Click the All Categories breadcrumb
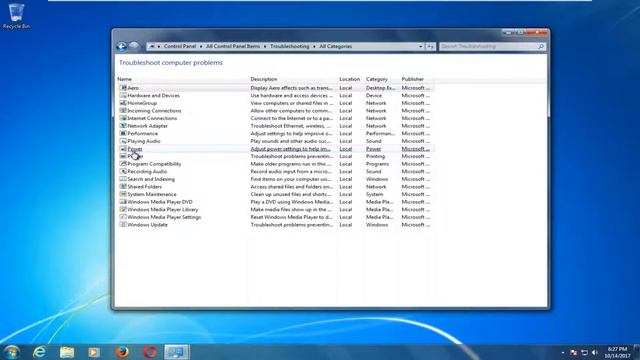Screen dimensions: 640x360 coord(336,47)
